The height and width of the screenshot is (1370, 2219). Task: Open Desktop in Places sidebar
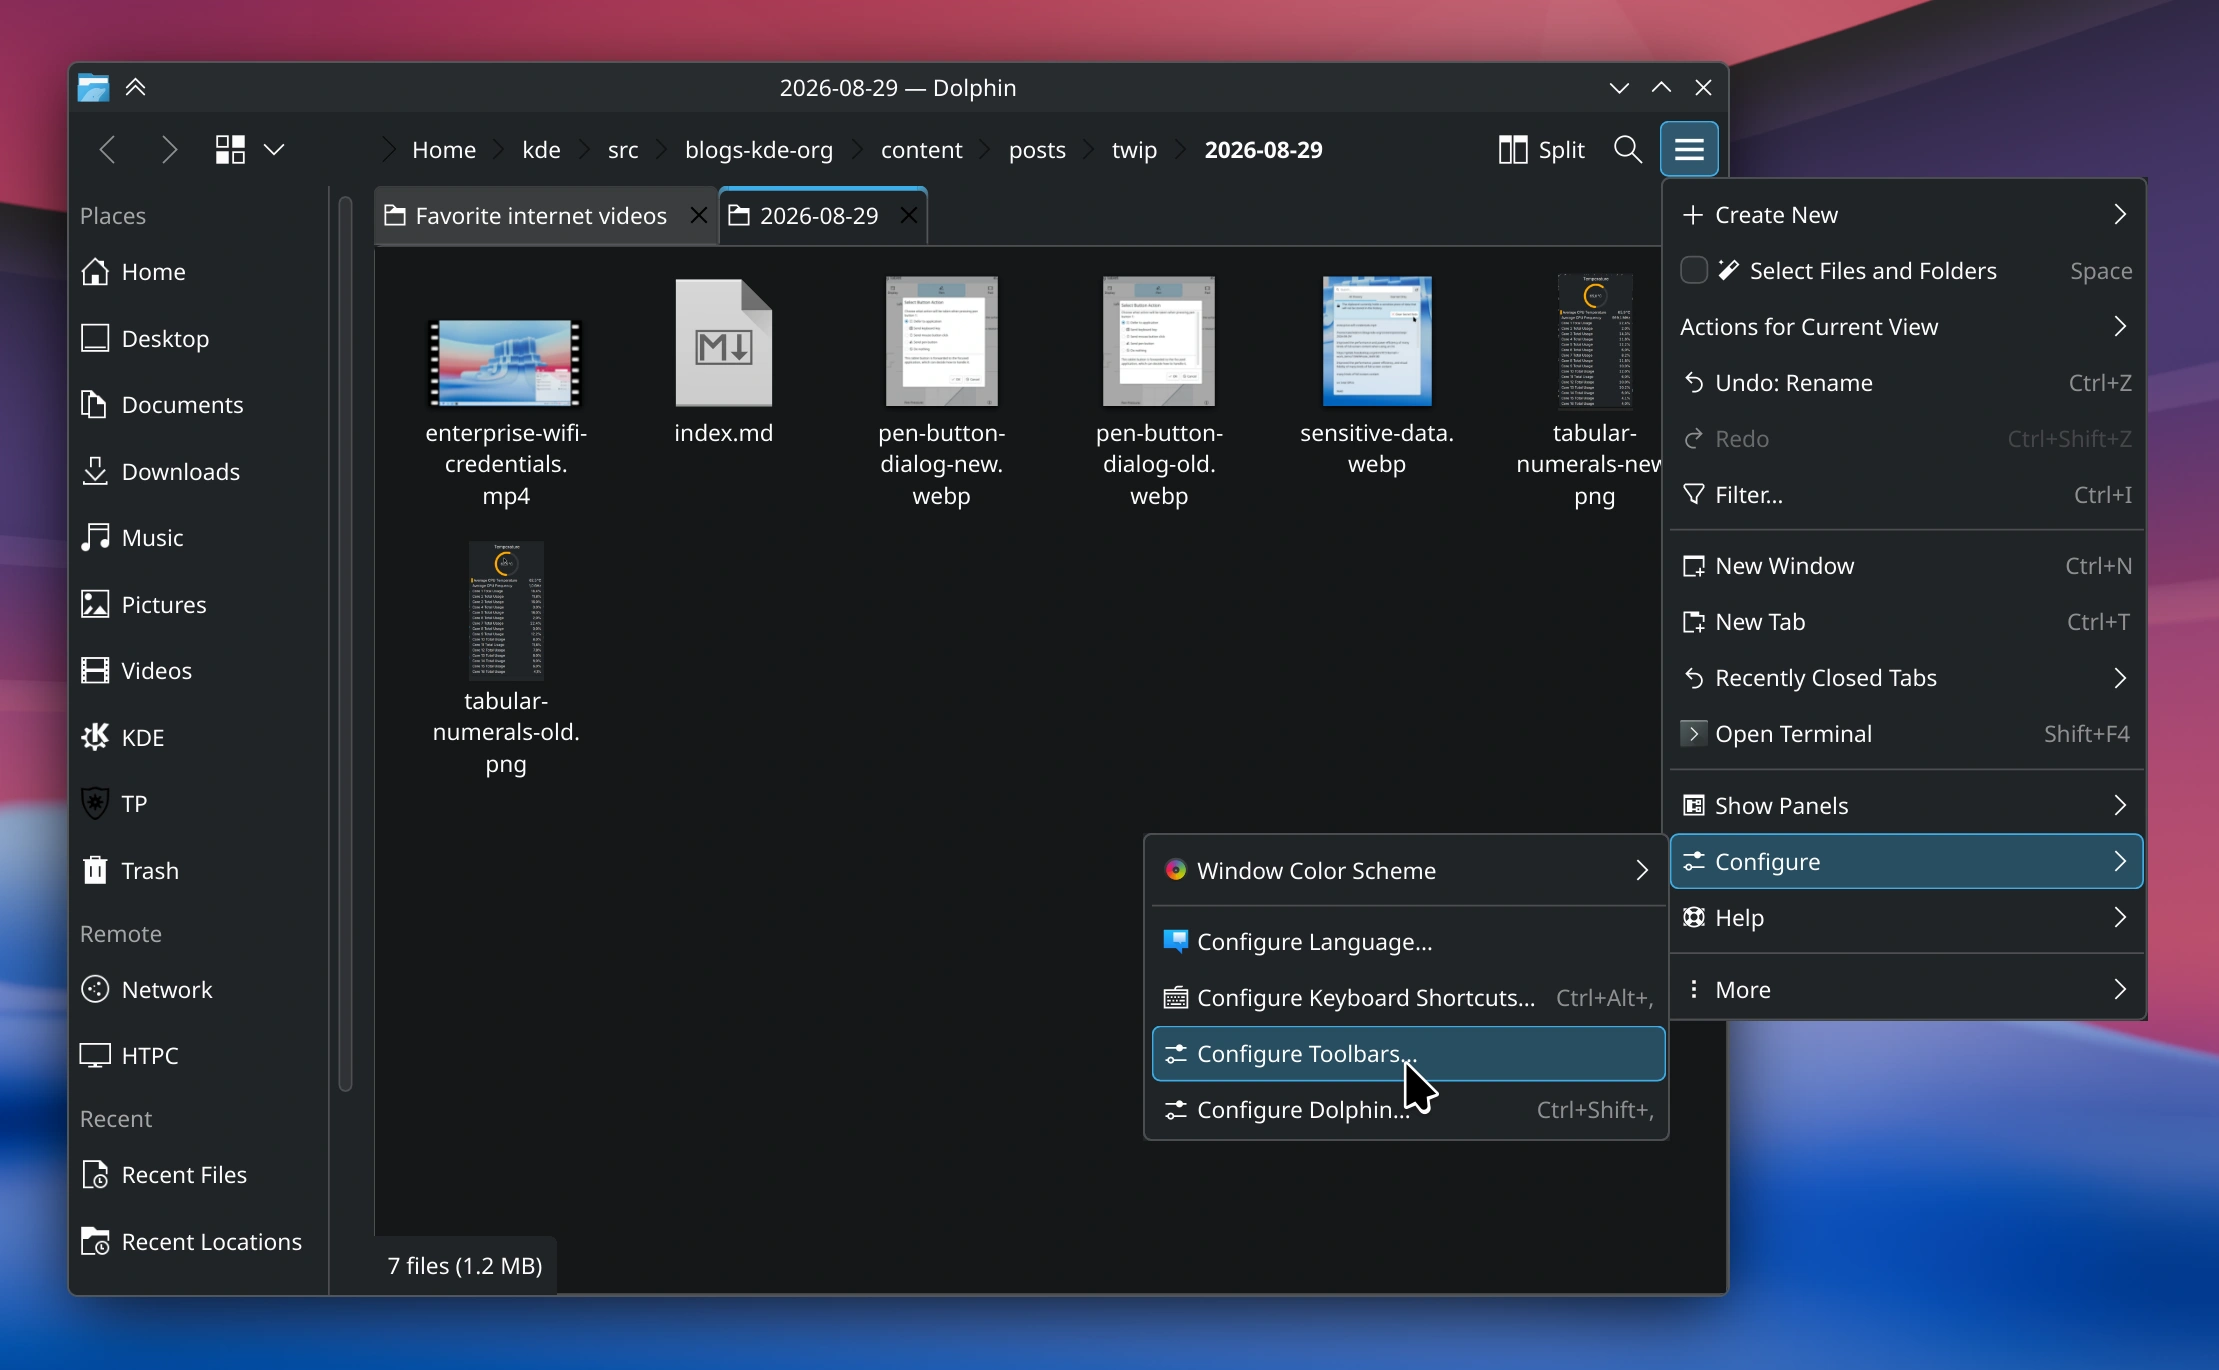pos(198,338)
